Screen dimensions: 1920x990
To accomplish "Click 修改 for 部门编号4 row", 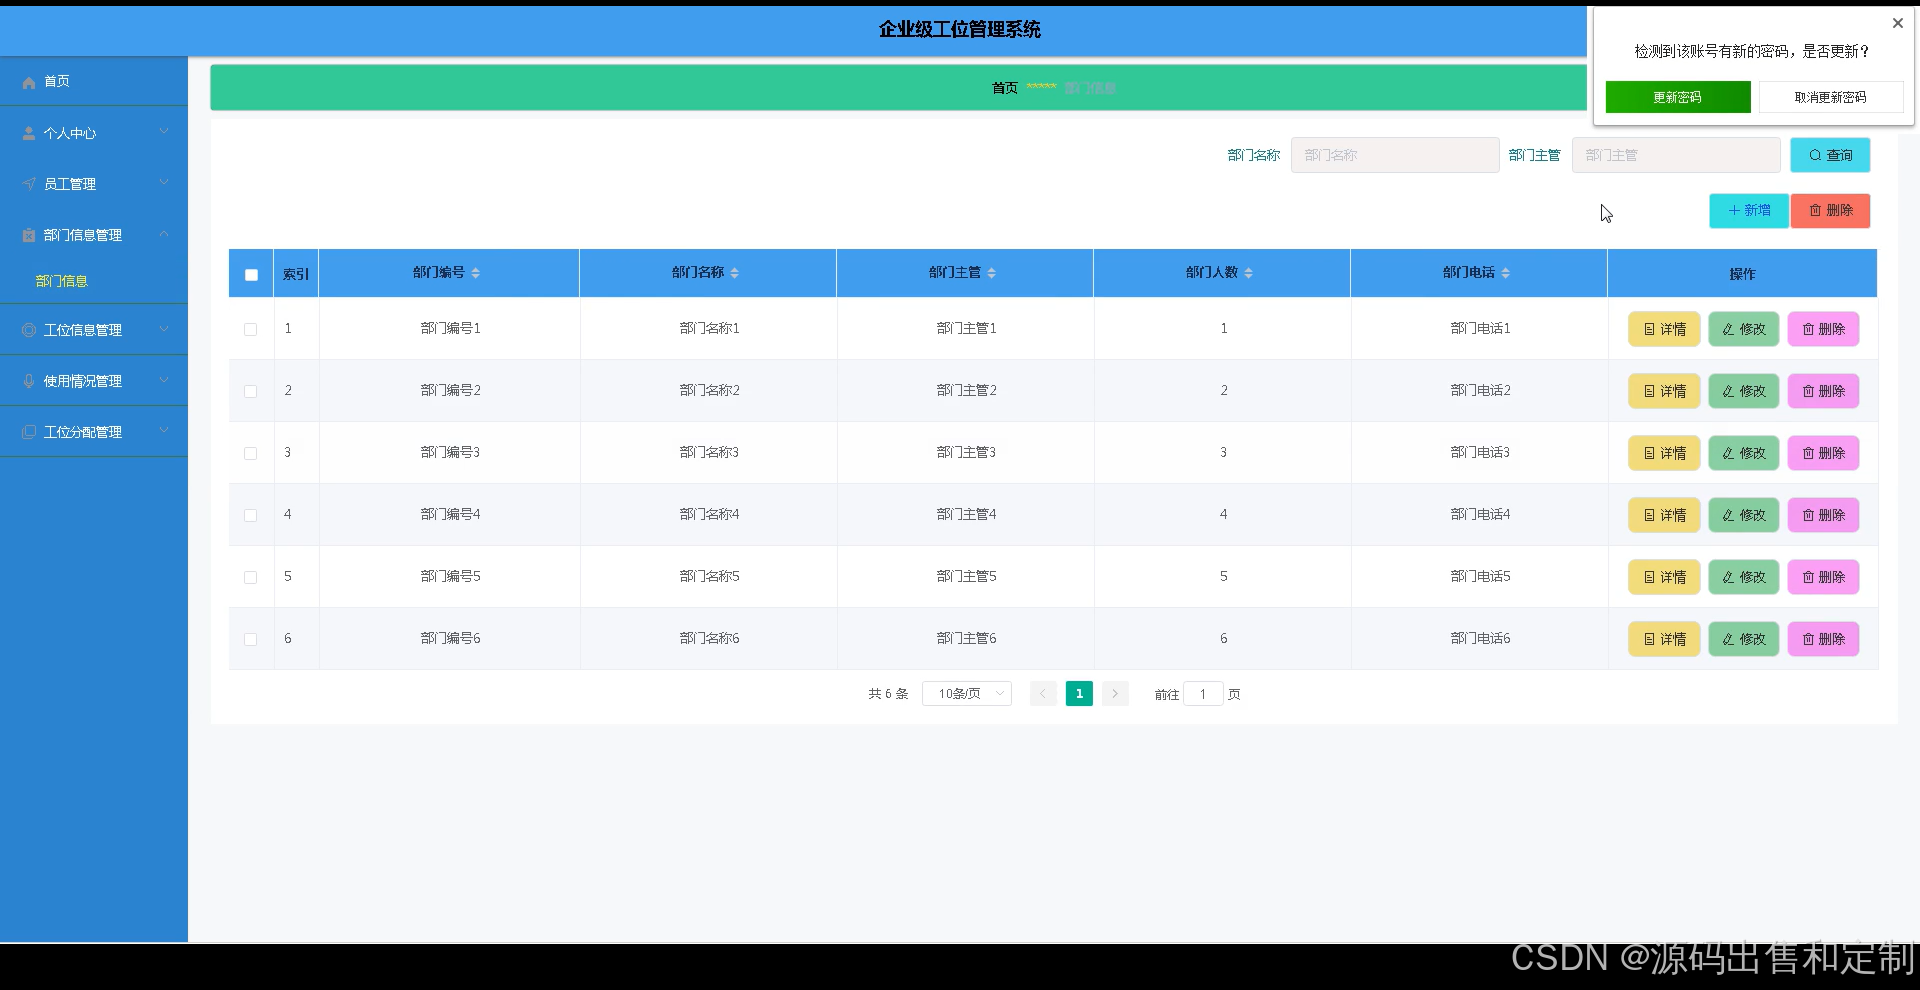I will click(1744, 515).
